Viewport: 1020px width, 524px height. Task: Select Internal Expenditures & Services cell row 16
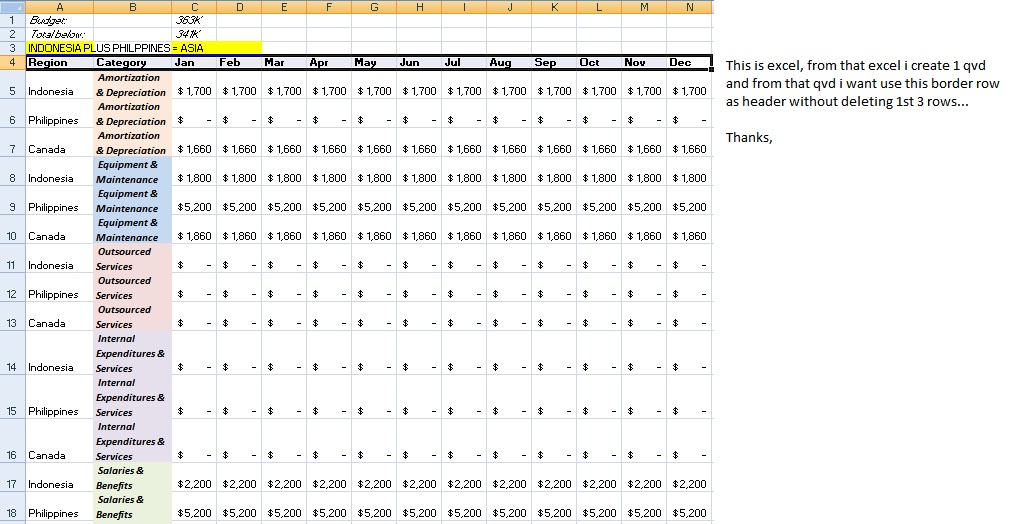(x=133, y=441)
